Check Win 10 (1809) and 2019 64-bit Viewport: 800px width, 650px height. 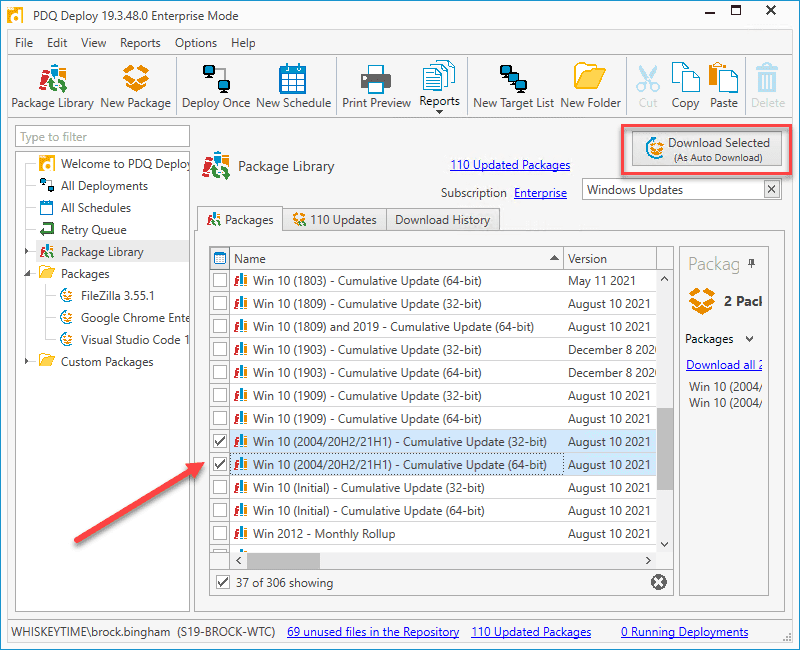point(220,327)
